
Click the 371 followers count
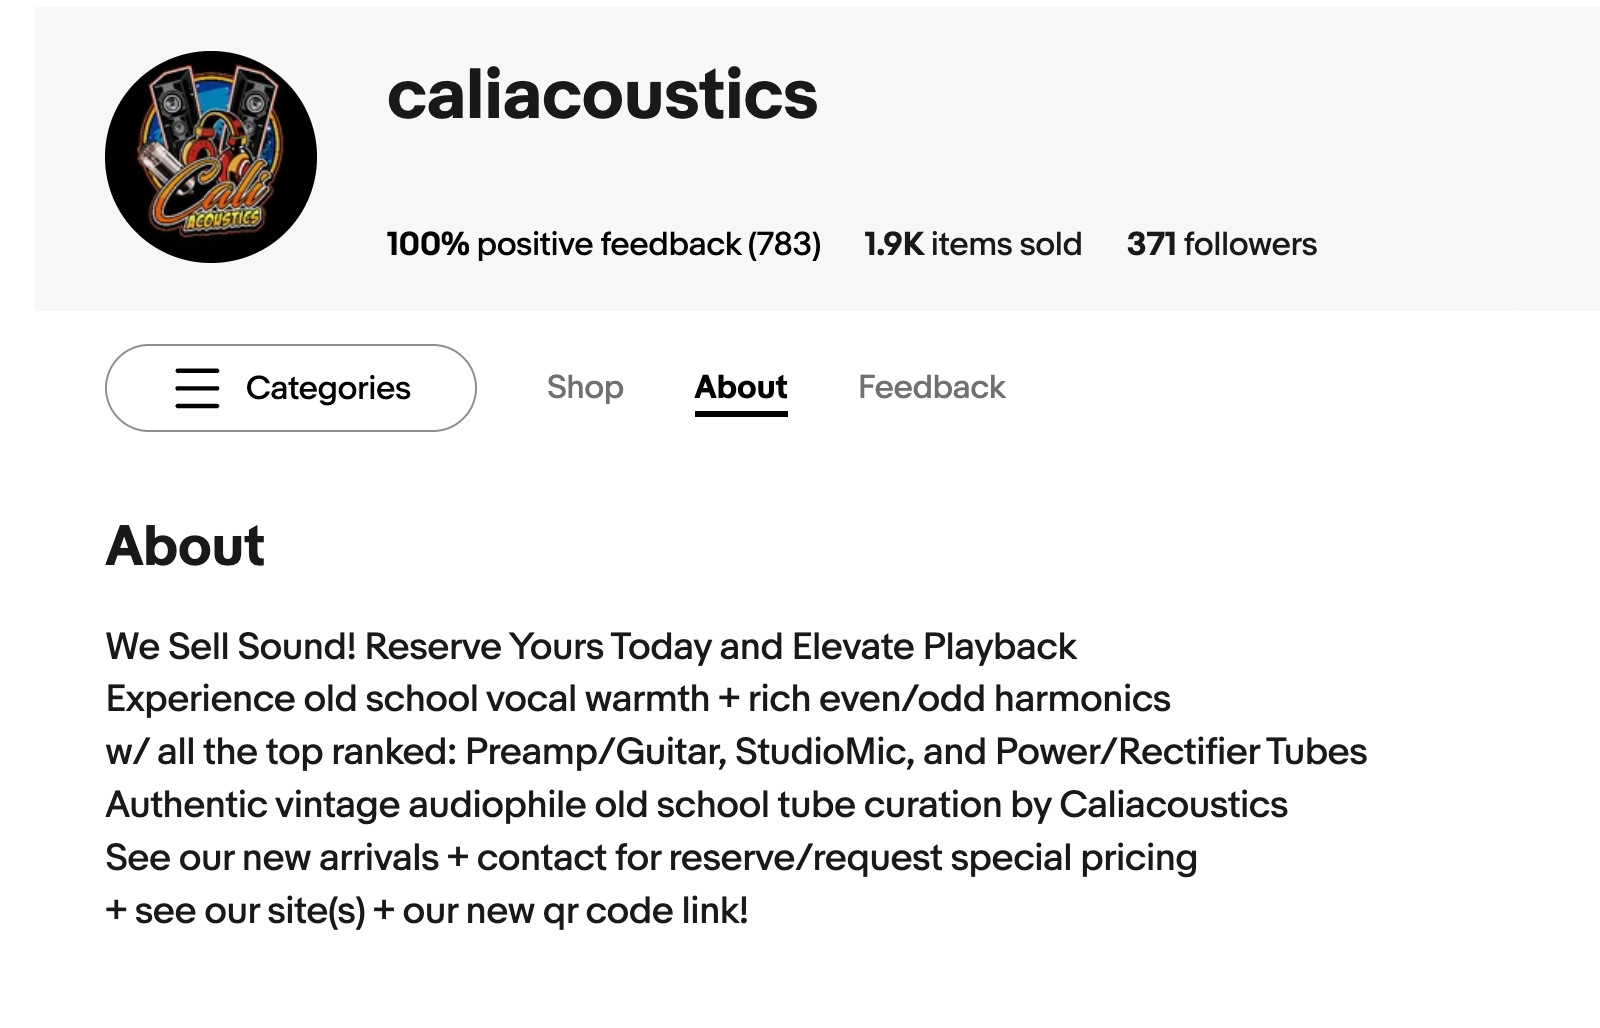(1222, 244)
